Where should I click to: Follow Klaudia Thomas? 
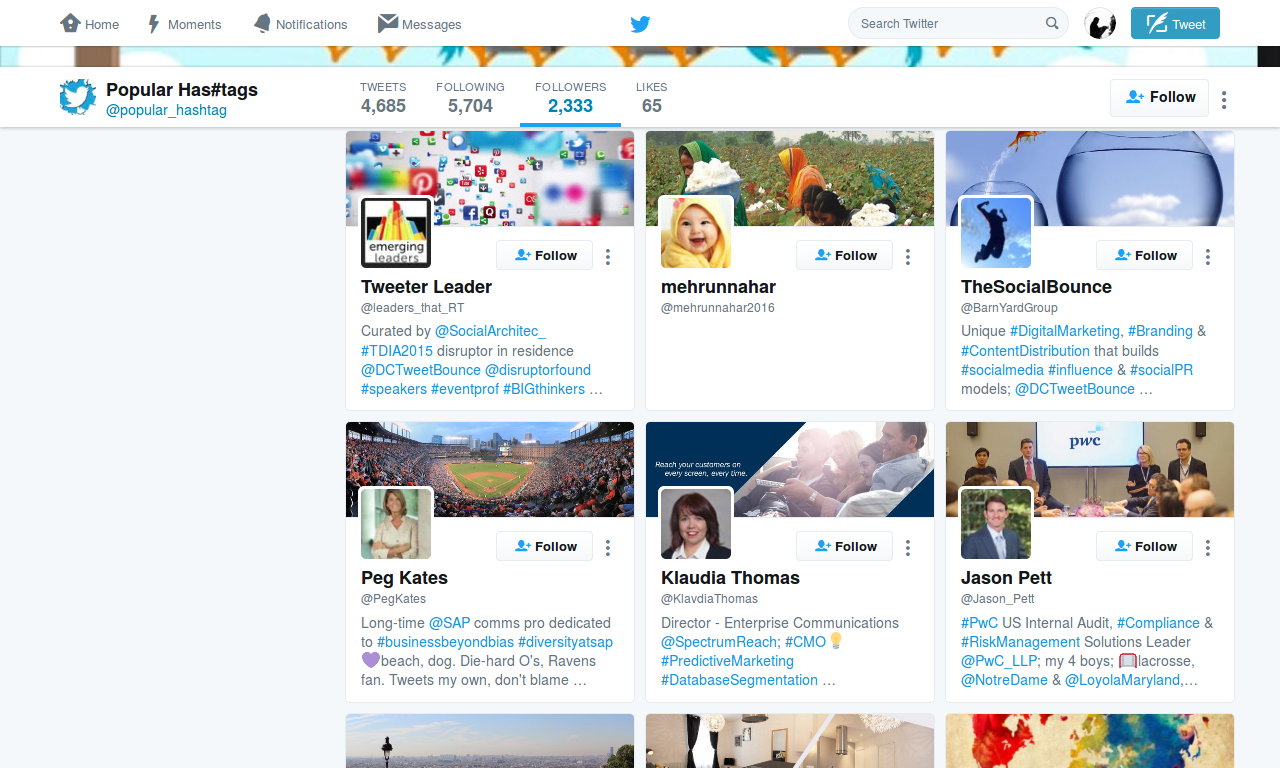844,547
